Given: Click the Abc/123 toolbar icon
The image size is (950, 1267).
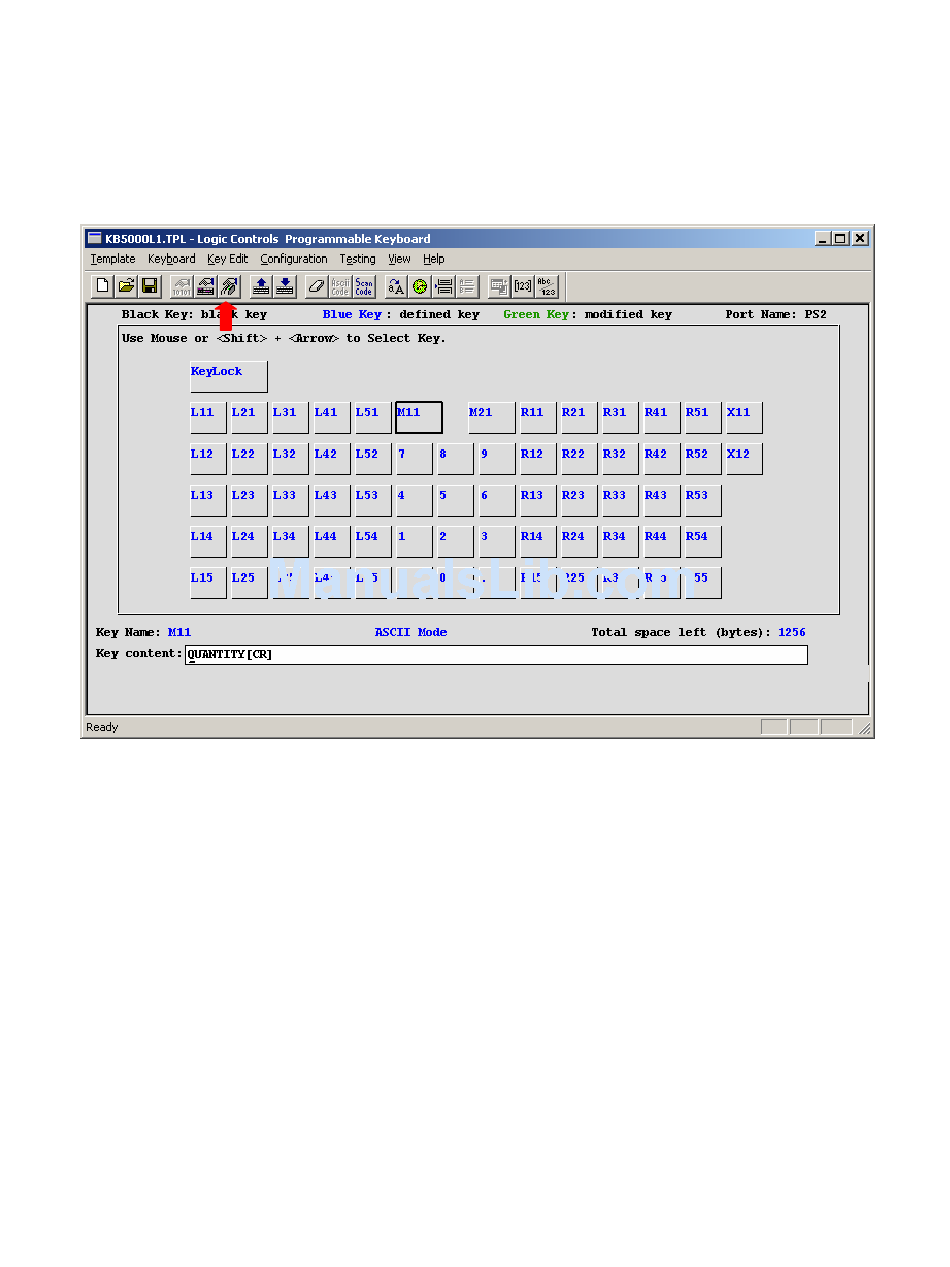Looking at the screenshot, I should pyautogui.click(x=547, y=287).
